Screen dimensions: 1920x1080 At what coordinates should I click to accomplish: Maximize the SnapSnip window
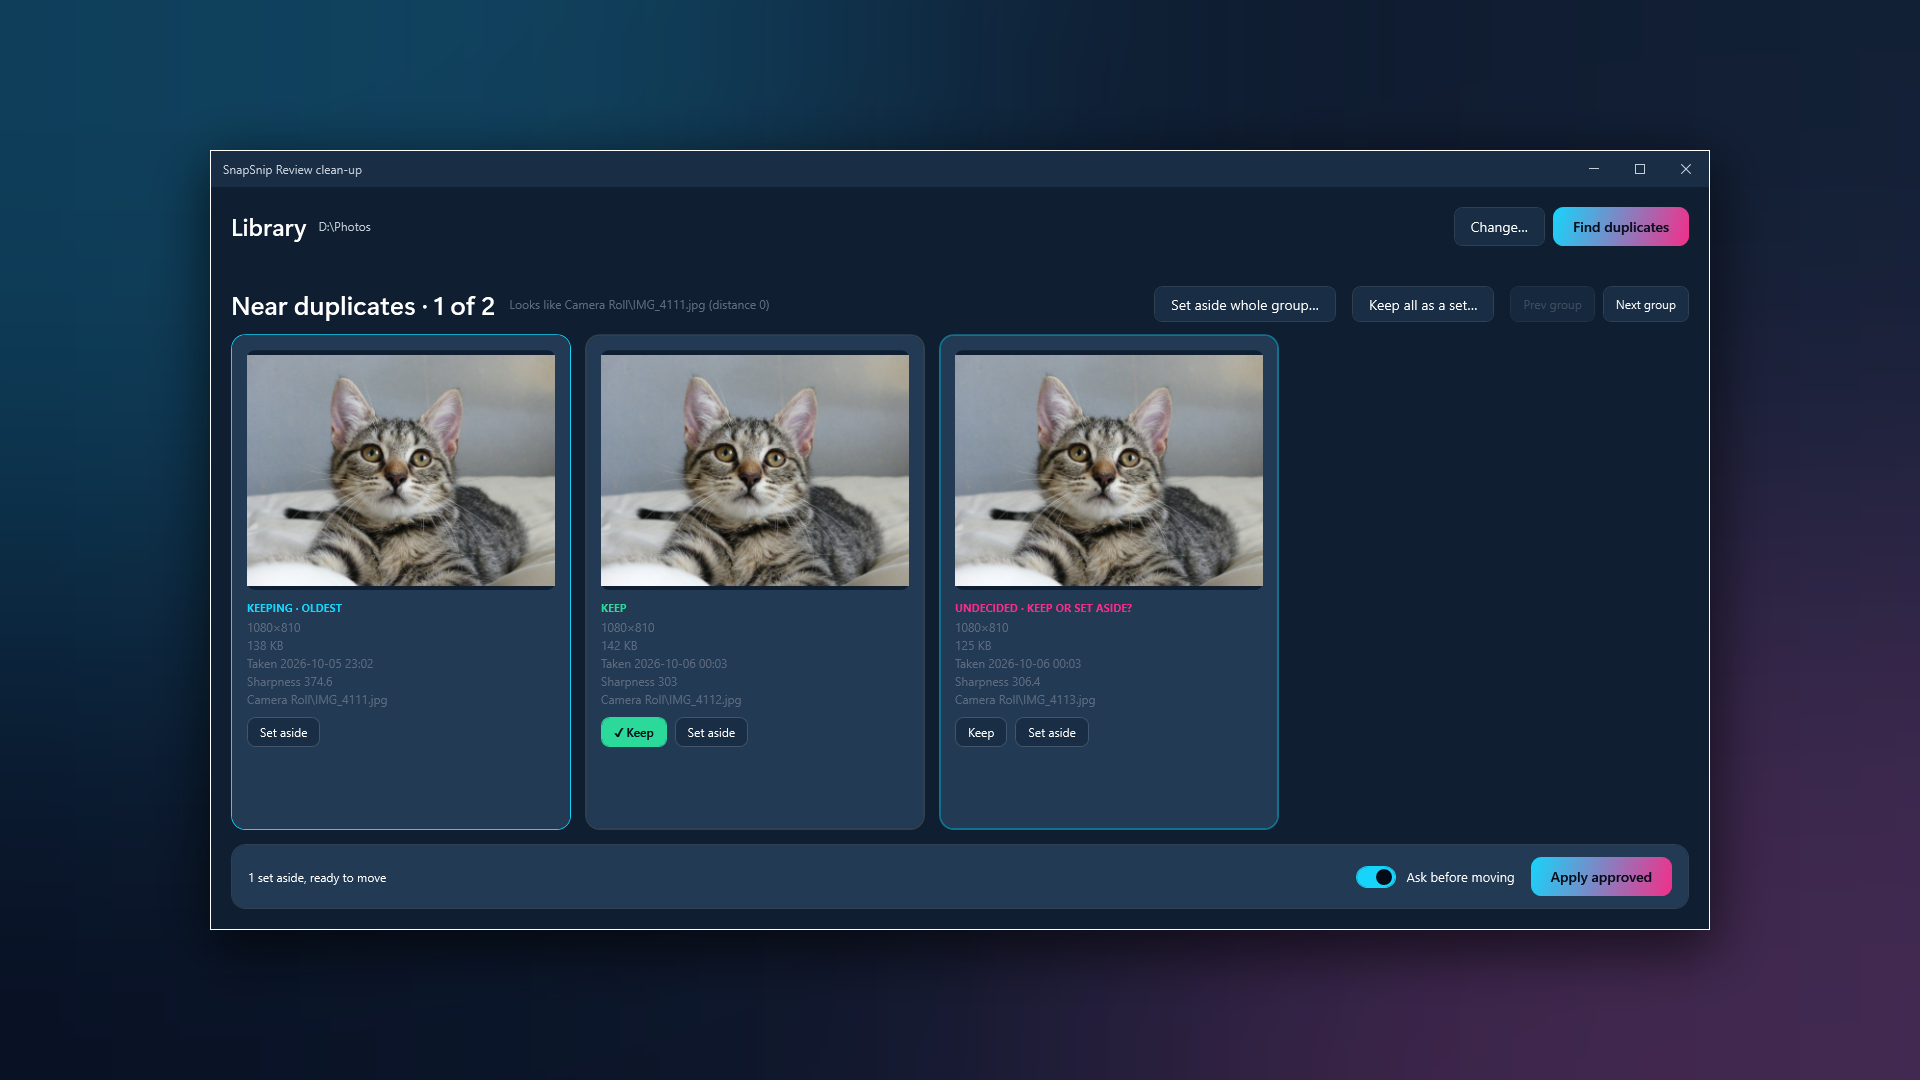(1640, 169)
